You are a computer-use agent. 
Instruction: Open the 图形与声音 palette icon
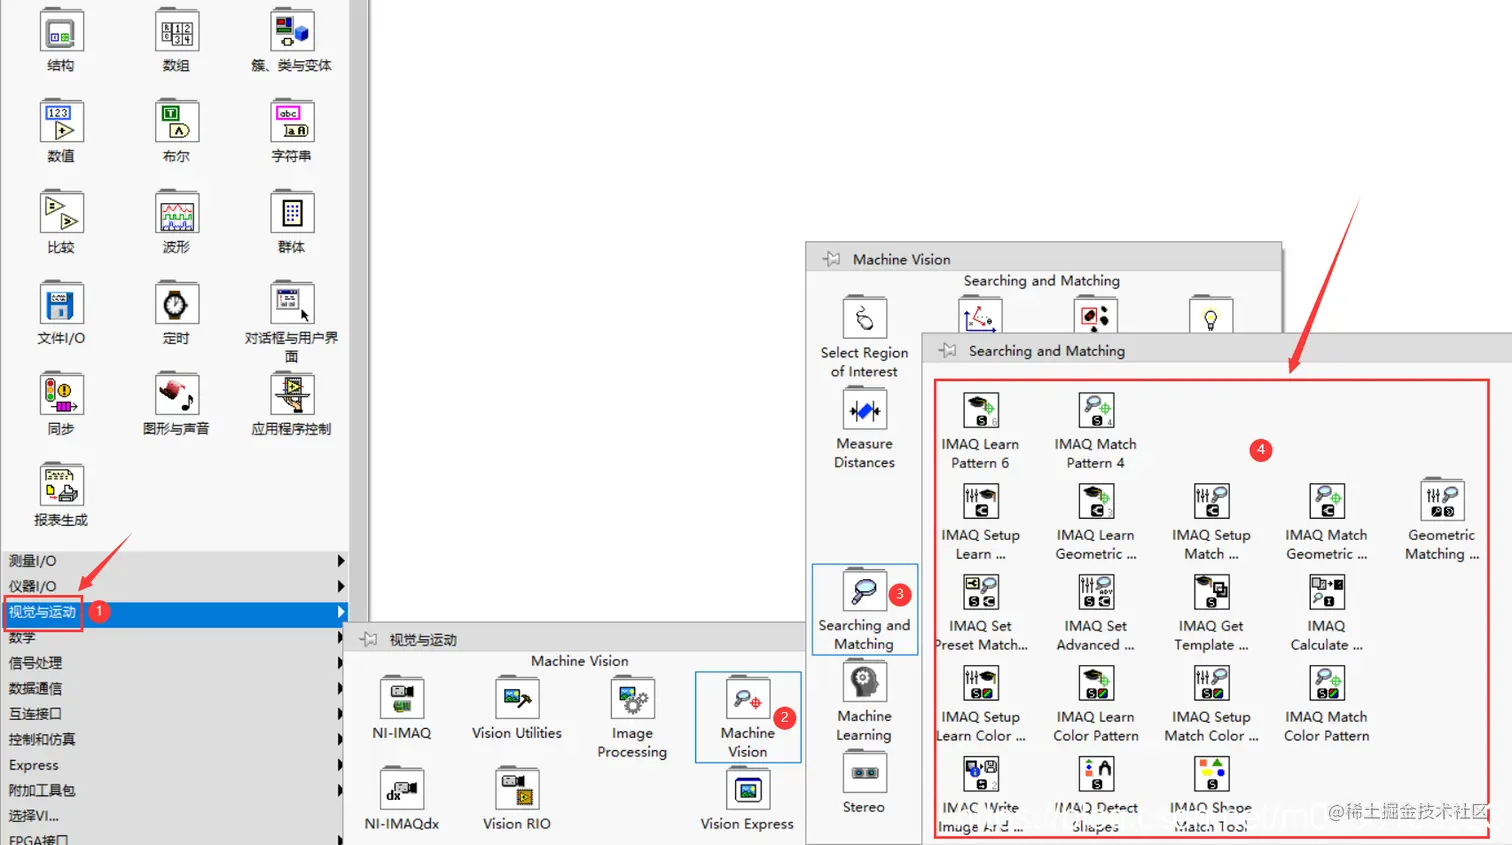point(176,395)
